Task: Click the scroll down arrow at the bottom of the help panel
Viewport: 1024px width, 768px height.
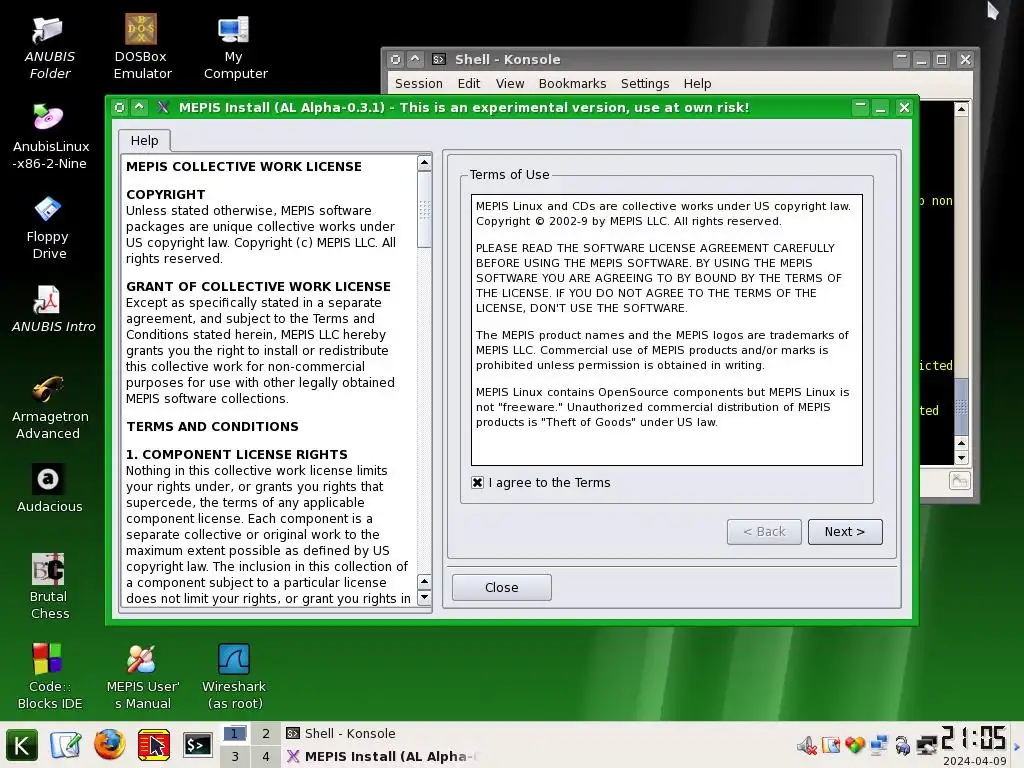Action: click(x=424, y=597)
